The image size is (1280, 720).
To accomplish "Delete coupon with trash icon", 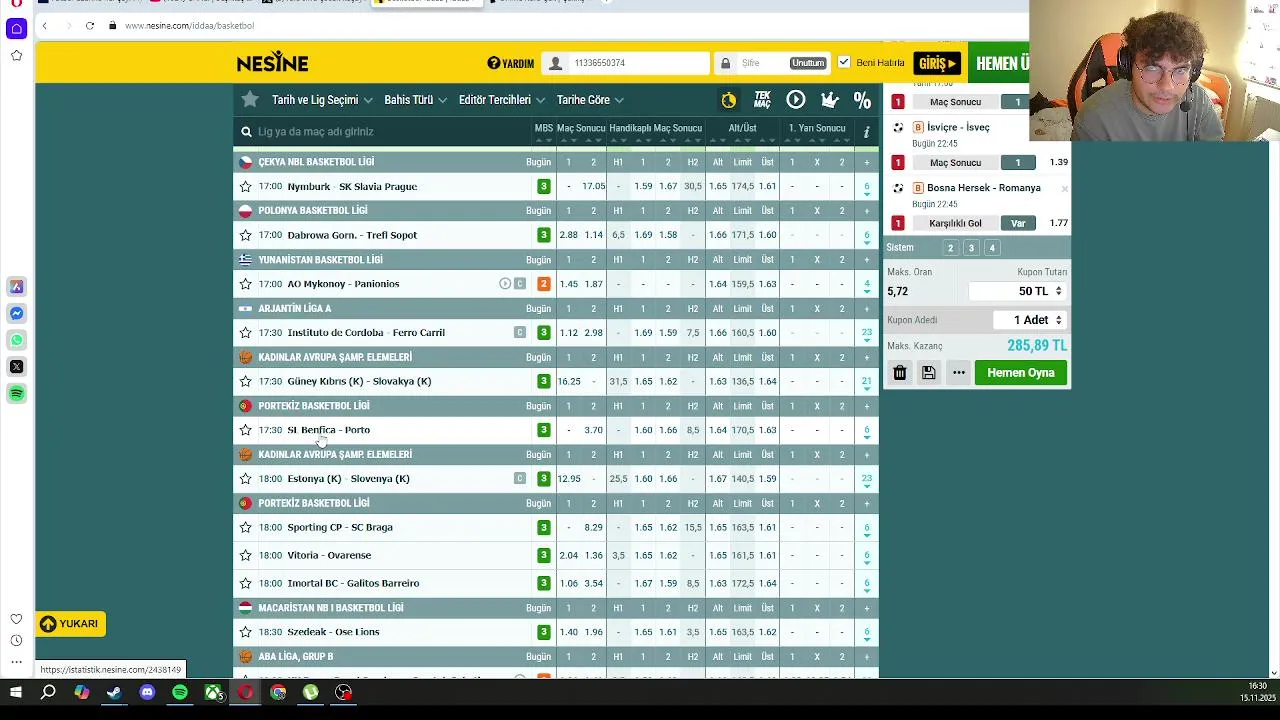I will [900, 372].
